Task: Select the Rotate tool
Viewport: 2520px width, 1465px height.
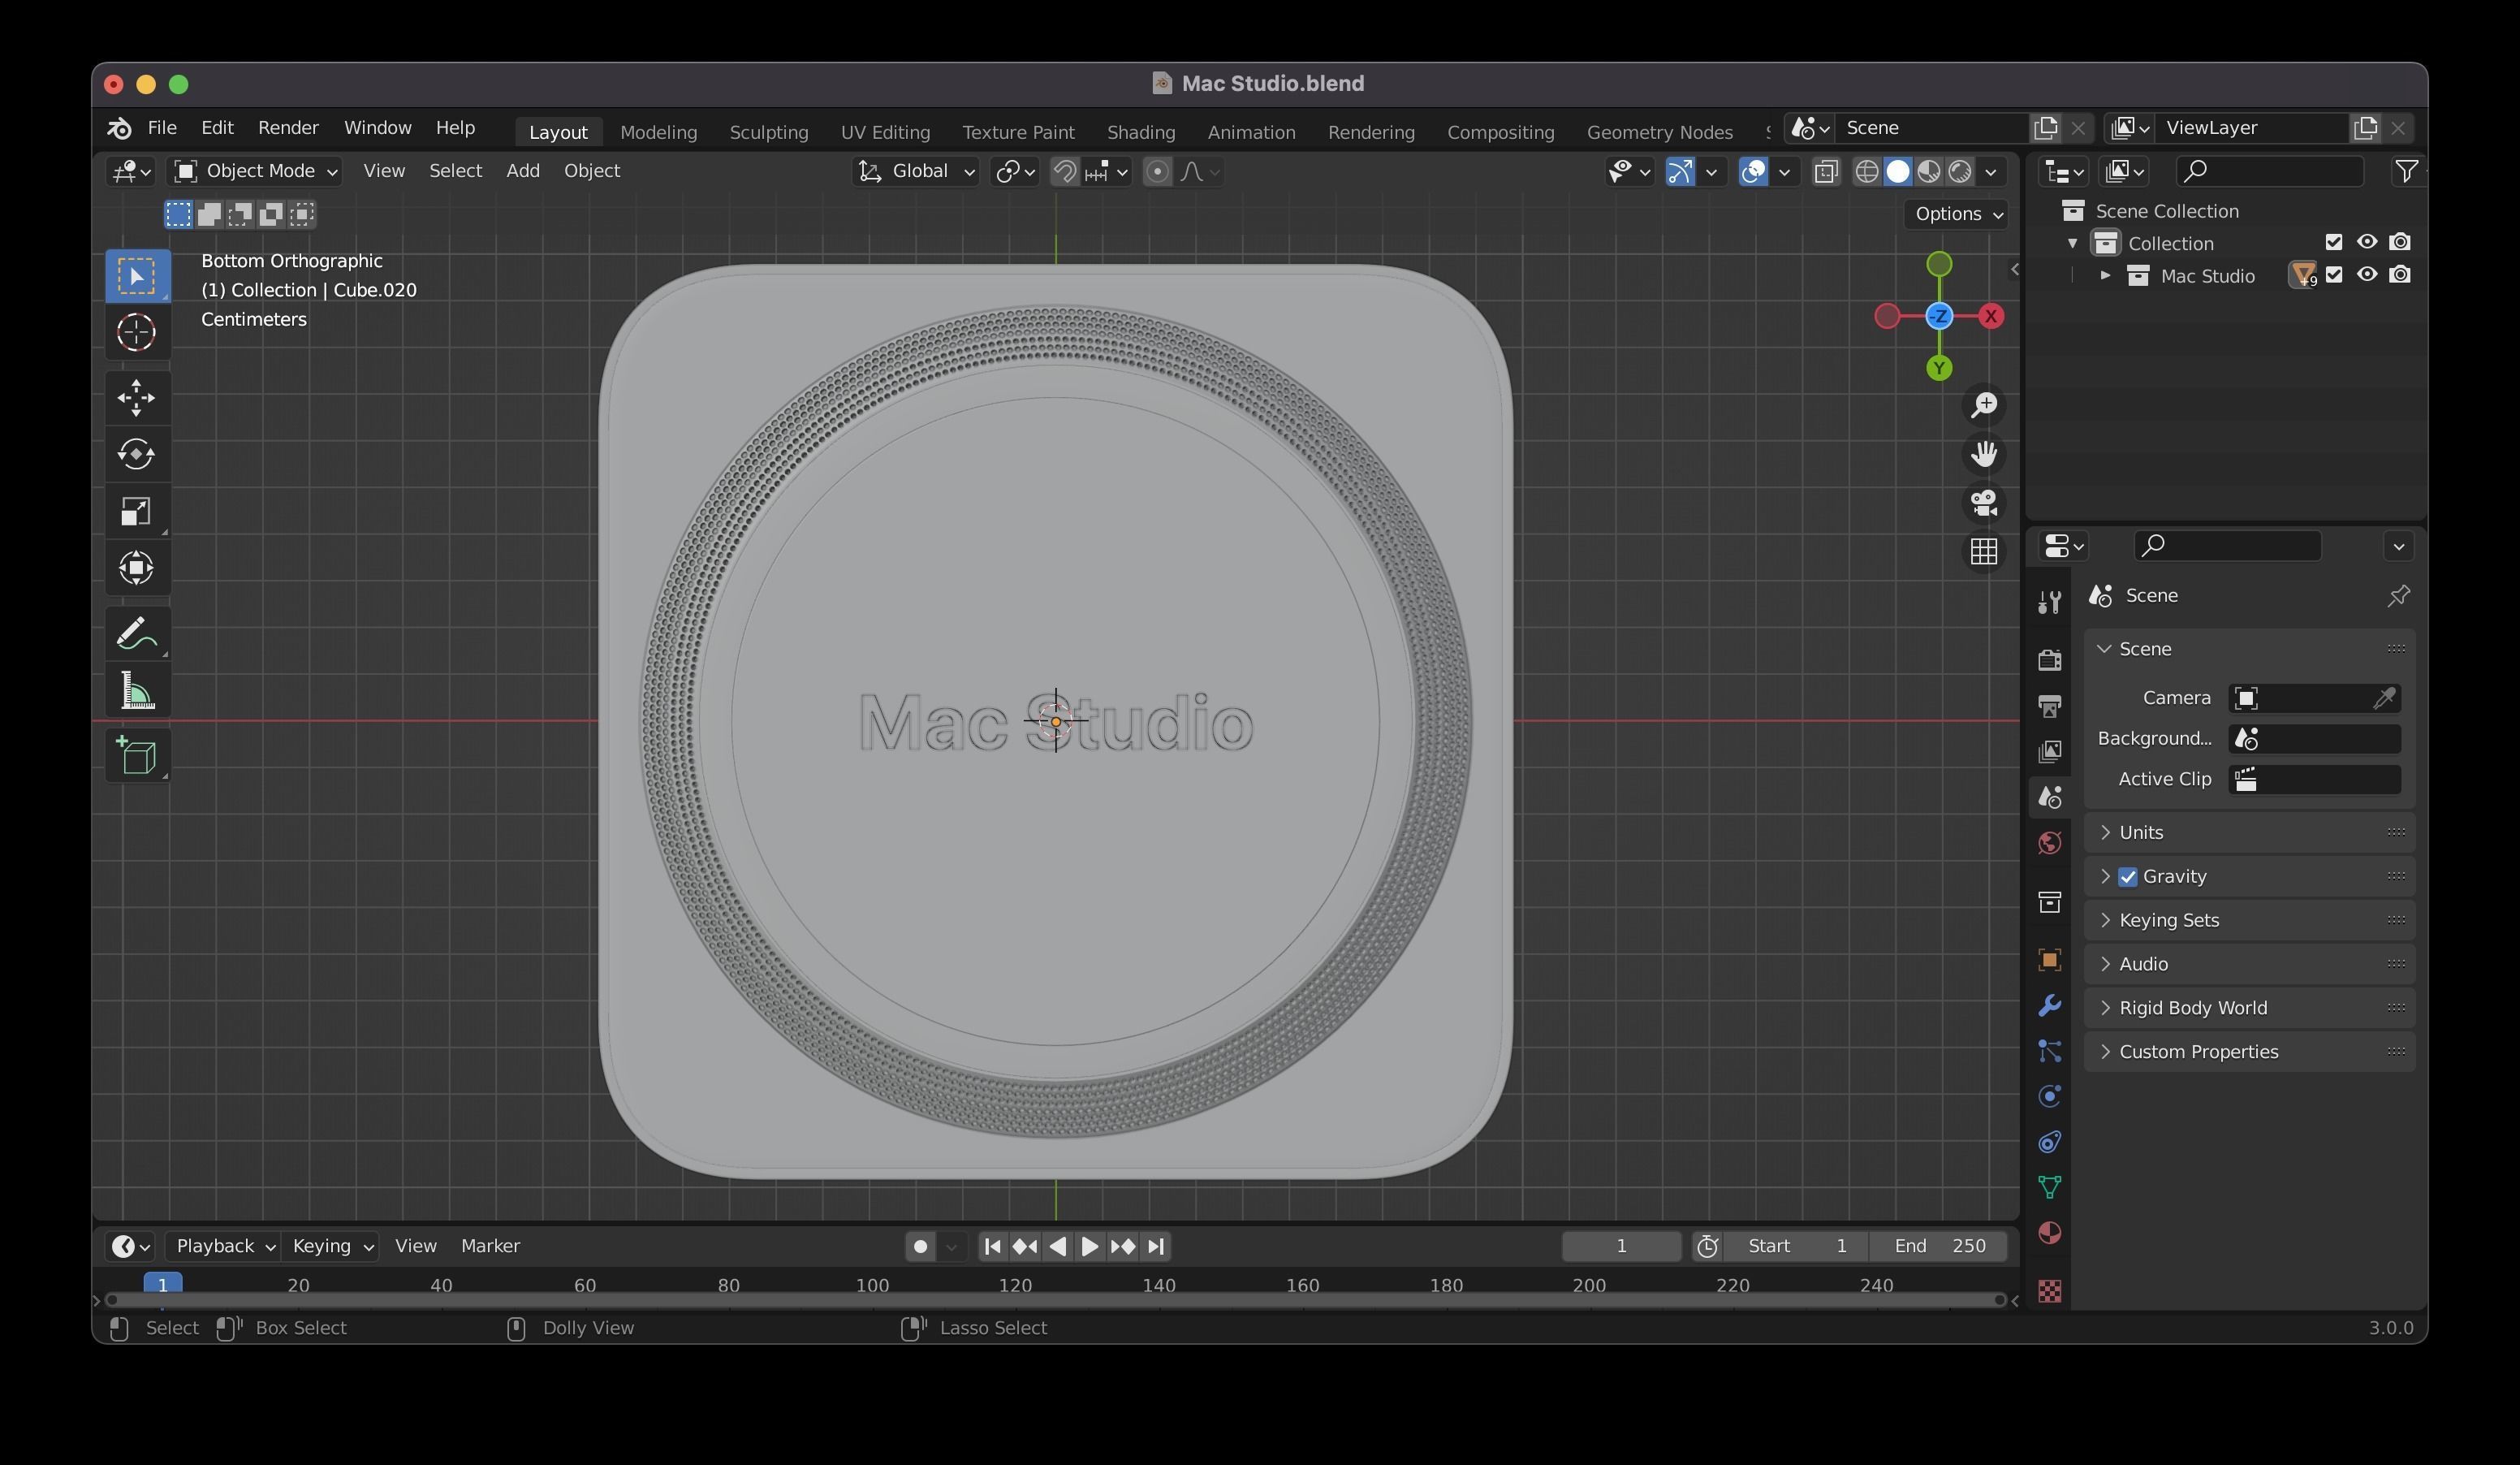Action: (137, 454)
